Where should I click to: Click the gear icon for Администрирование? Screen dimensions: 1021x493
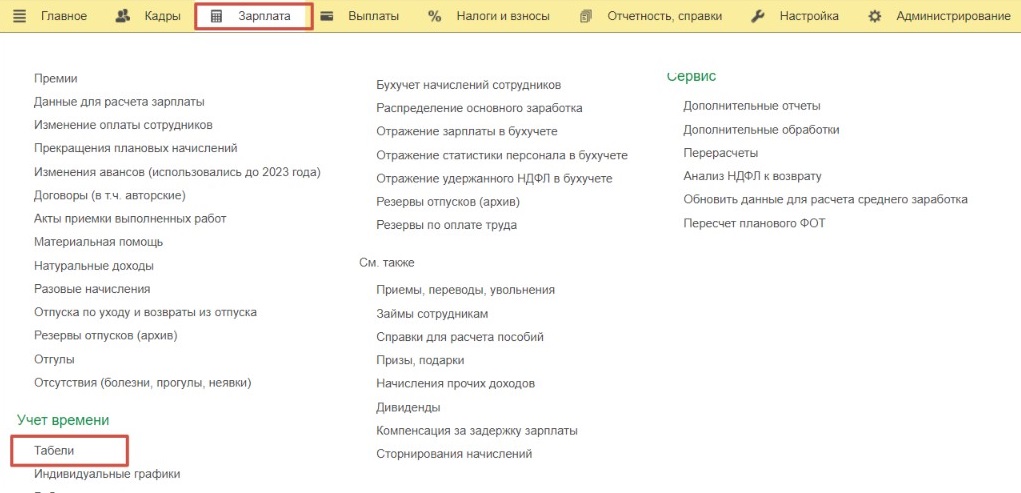click(x=875, y=16)
